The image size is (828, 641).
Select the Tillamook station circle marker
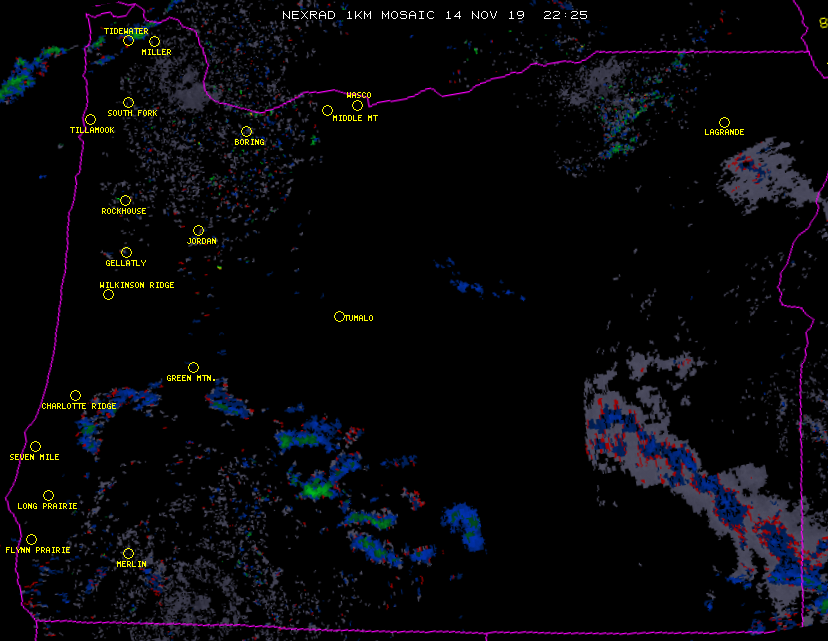(90, 119)
